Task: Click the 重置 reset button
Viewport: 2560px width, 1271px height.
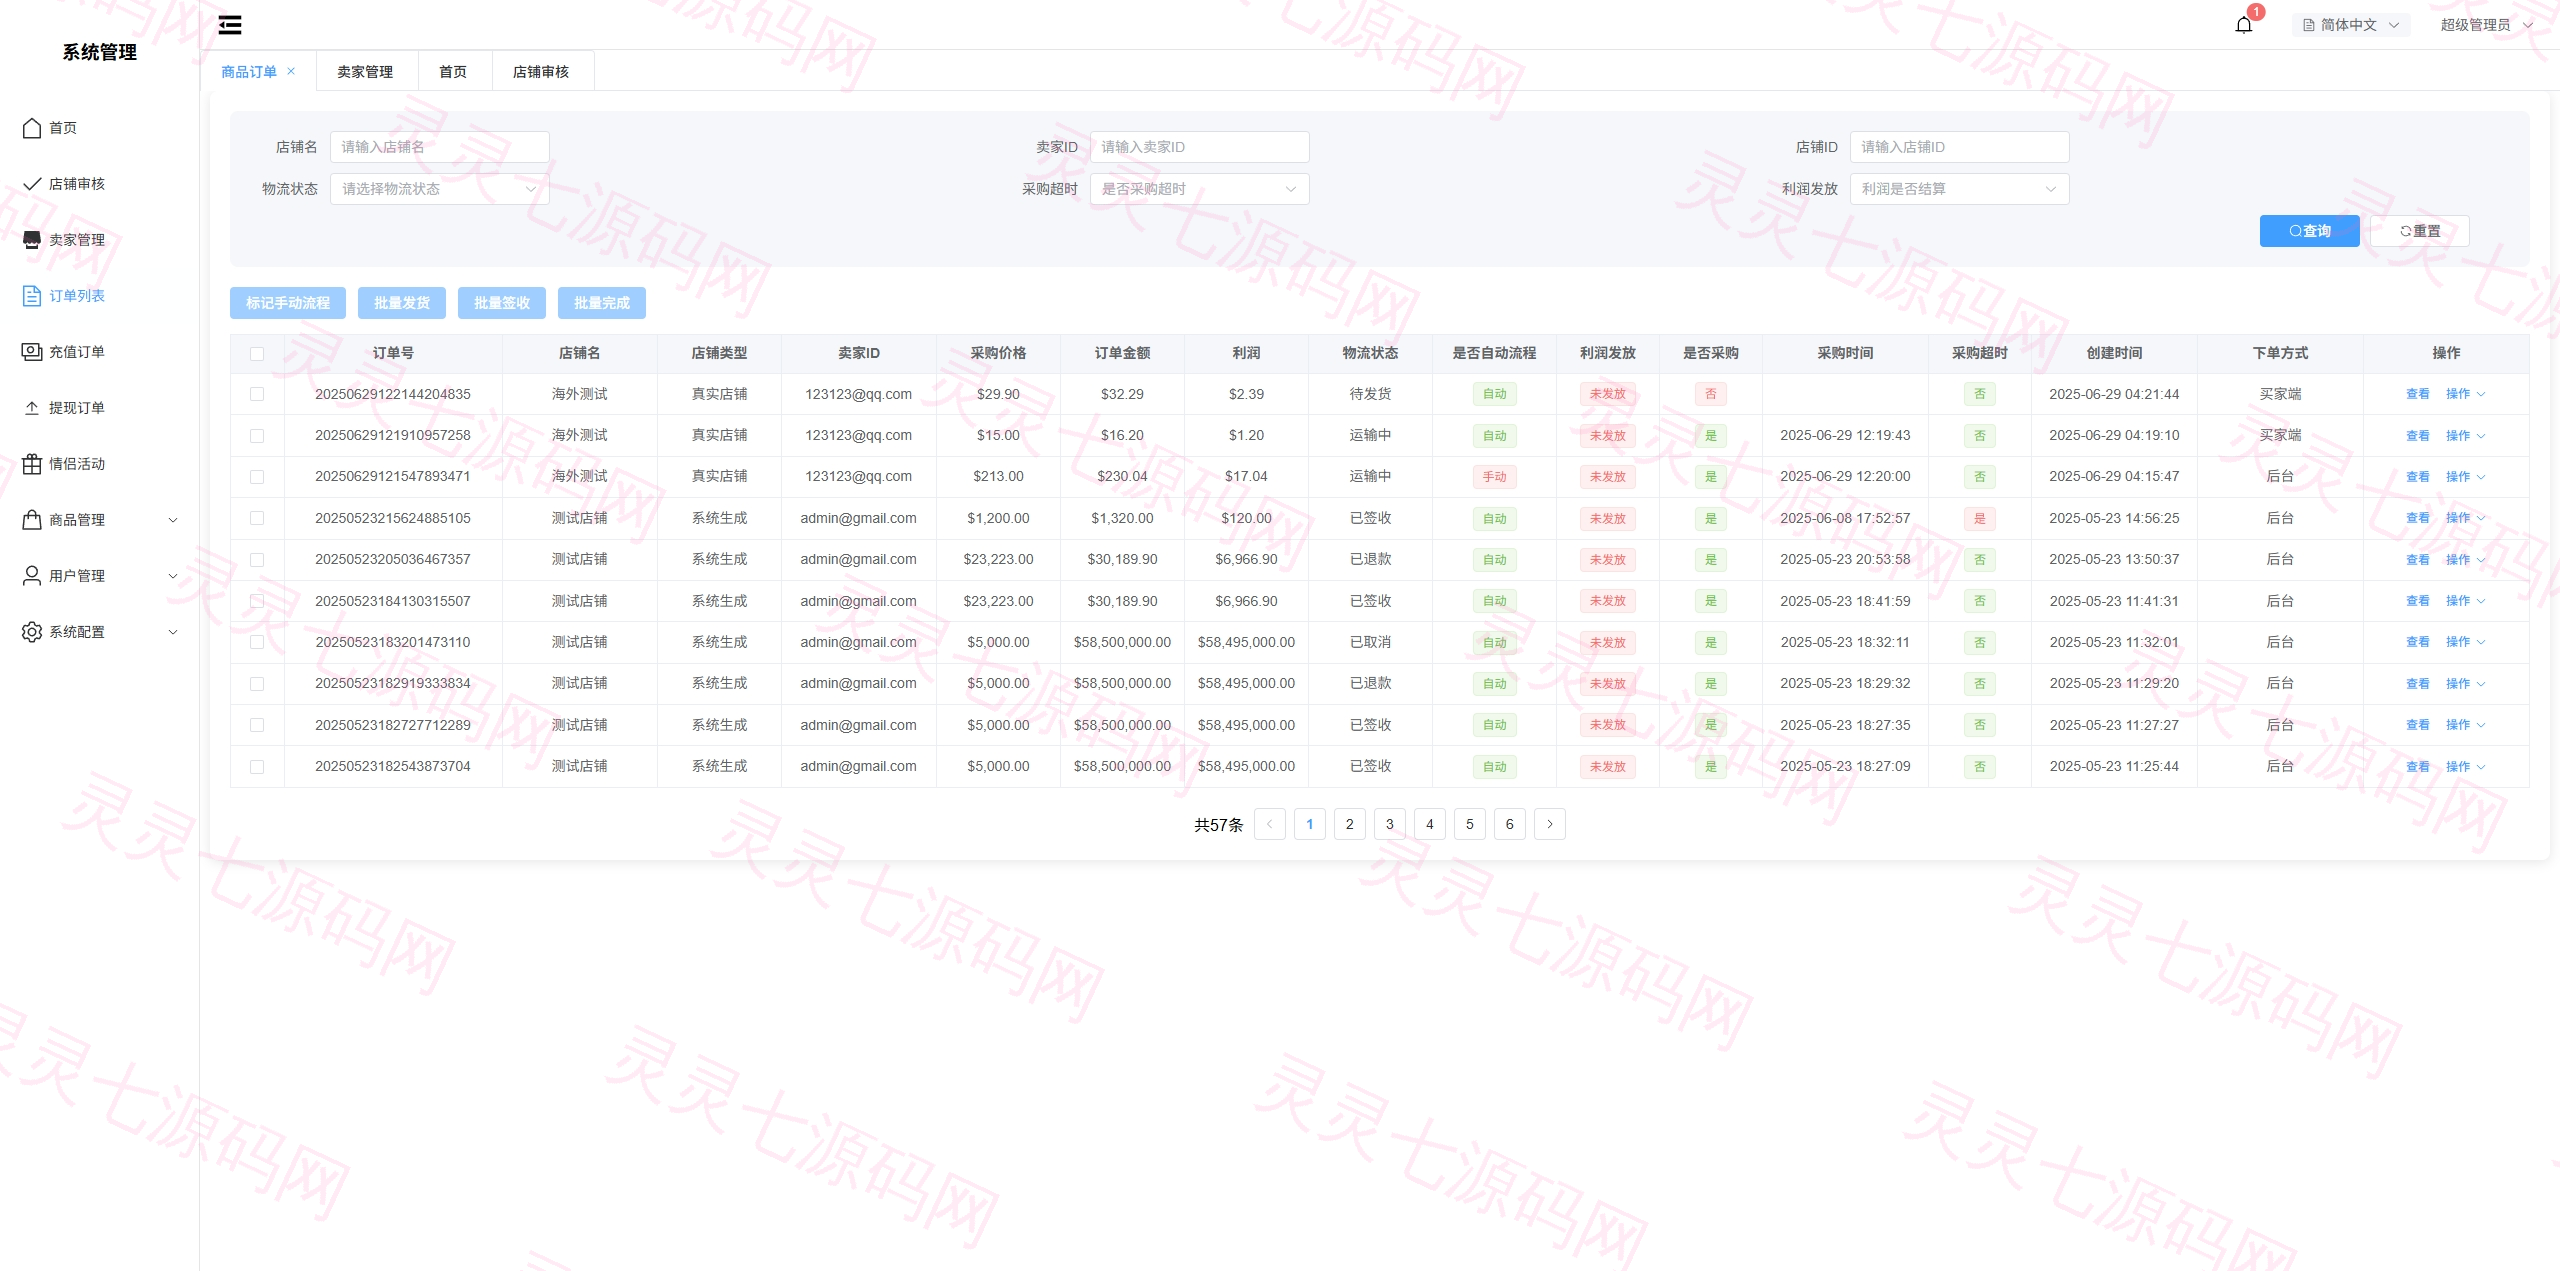Action: point(2420,231)
